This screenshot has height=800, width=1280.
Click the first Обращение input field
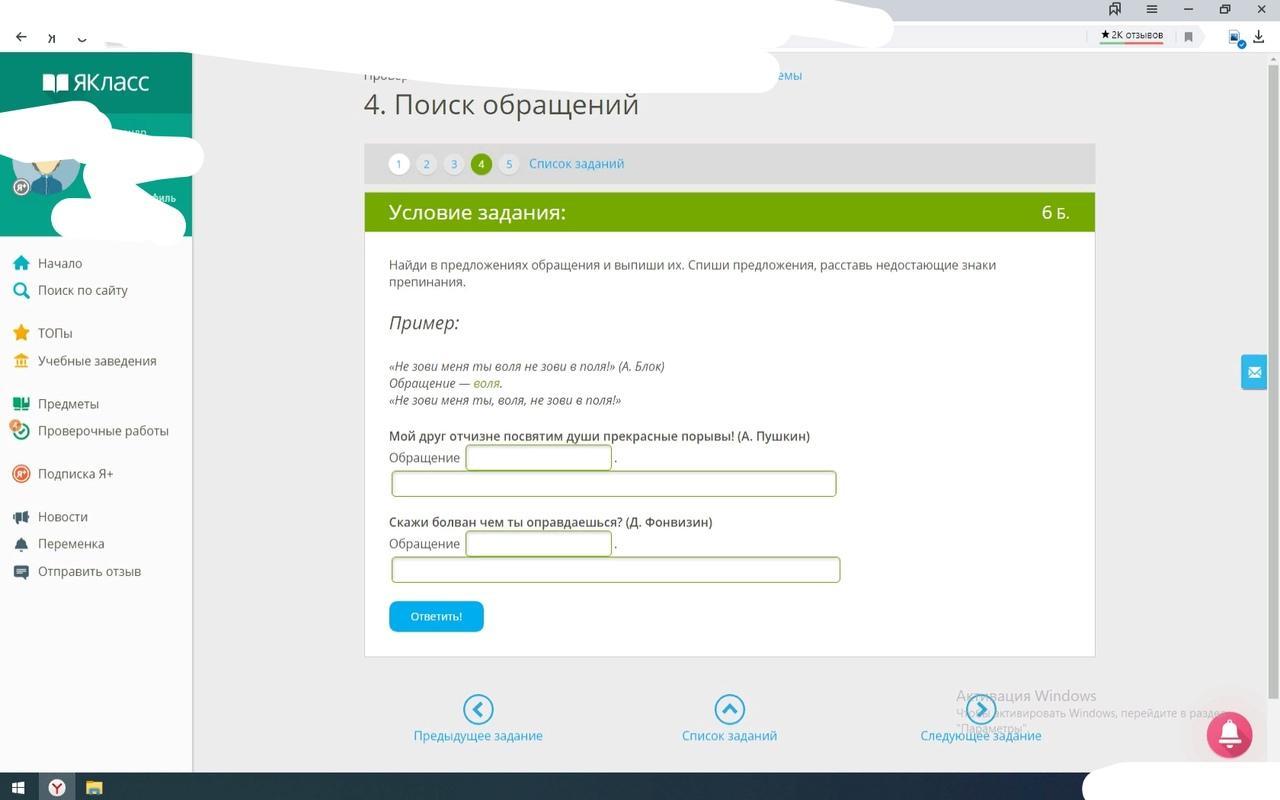(x=538, y=458)
